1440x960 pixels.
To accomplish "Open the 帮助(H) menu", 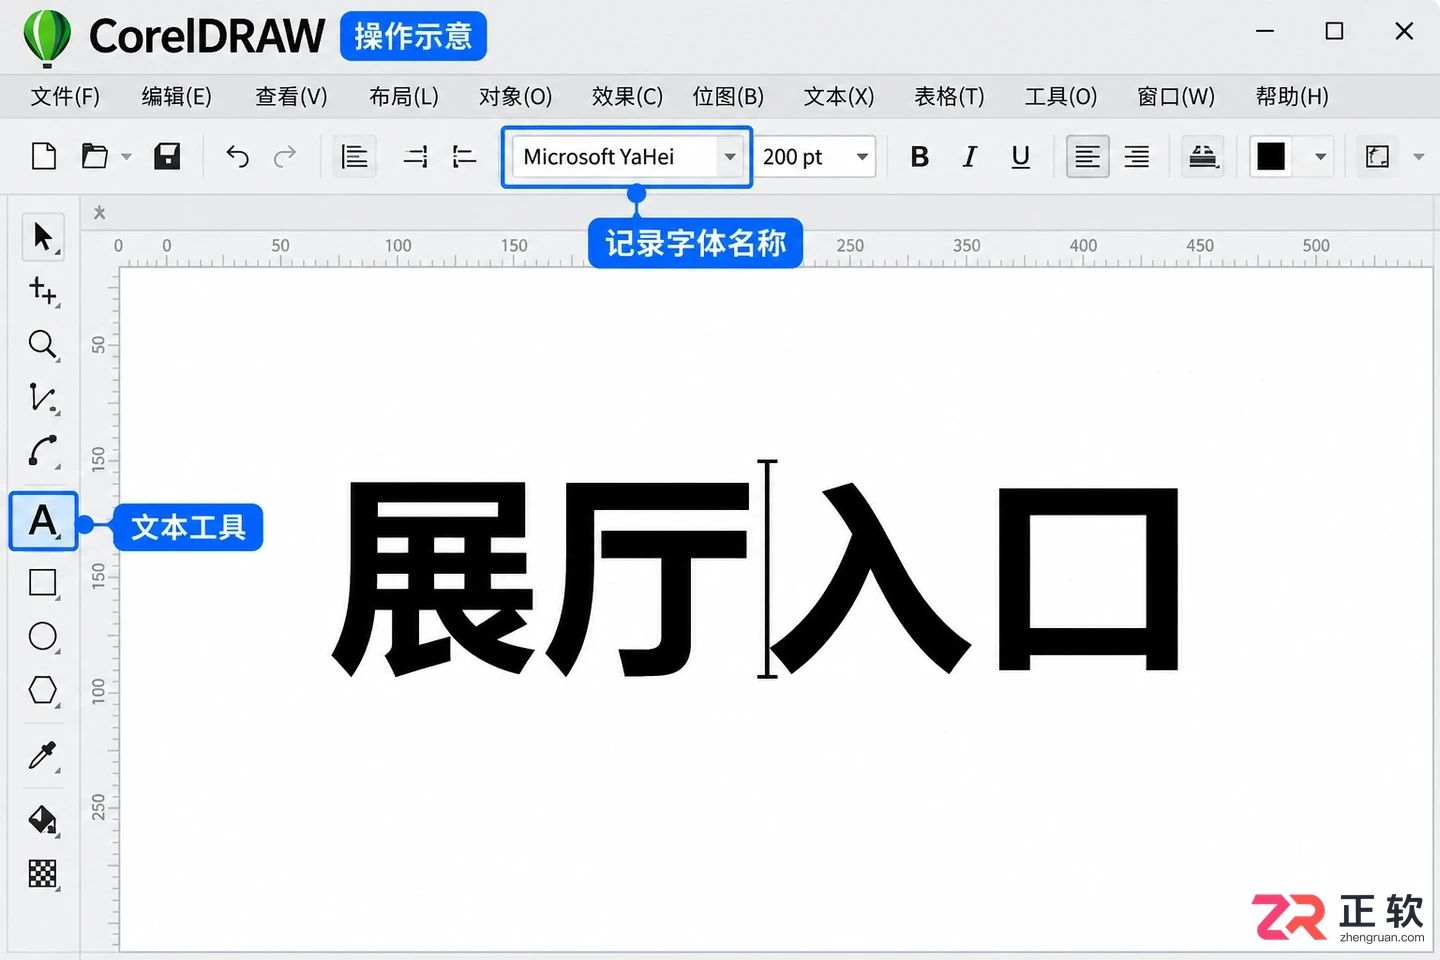I will (x=1292, y=97).
